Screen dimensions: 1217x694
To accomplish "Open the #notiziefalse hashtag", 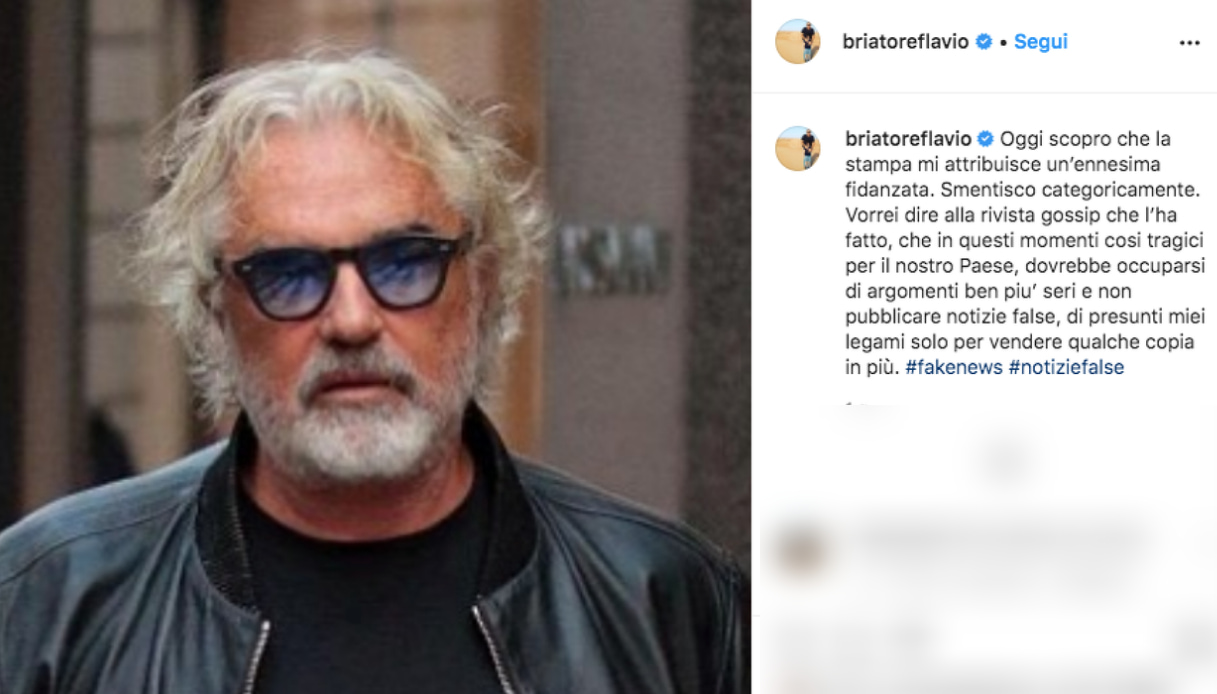I will point(1066,367).
